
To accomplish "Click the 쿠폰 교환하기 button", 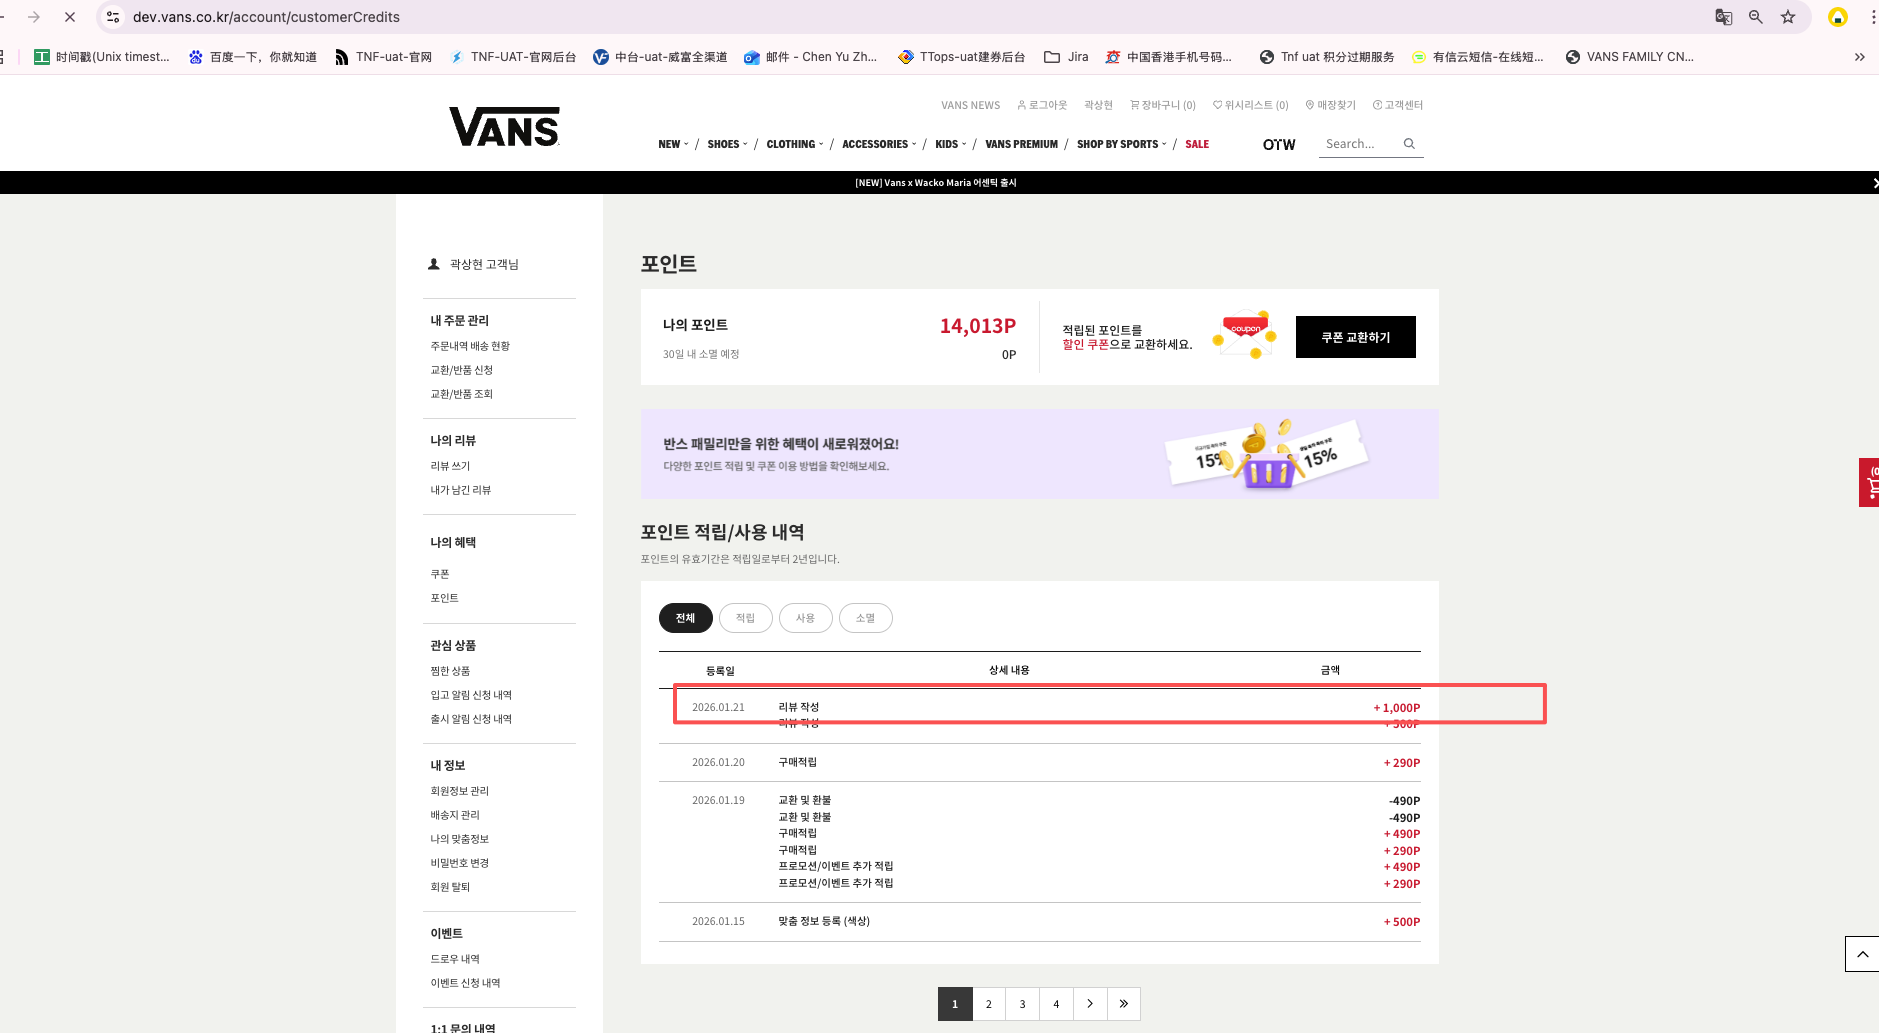I will pyautogui.click(x=1355, y=337).
